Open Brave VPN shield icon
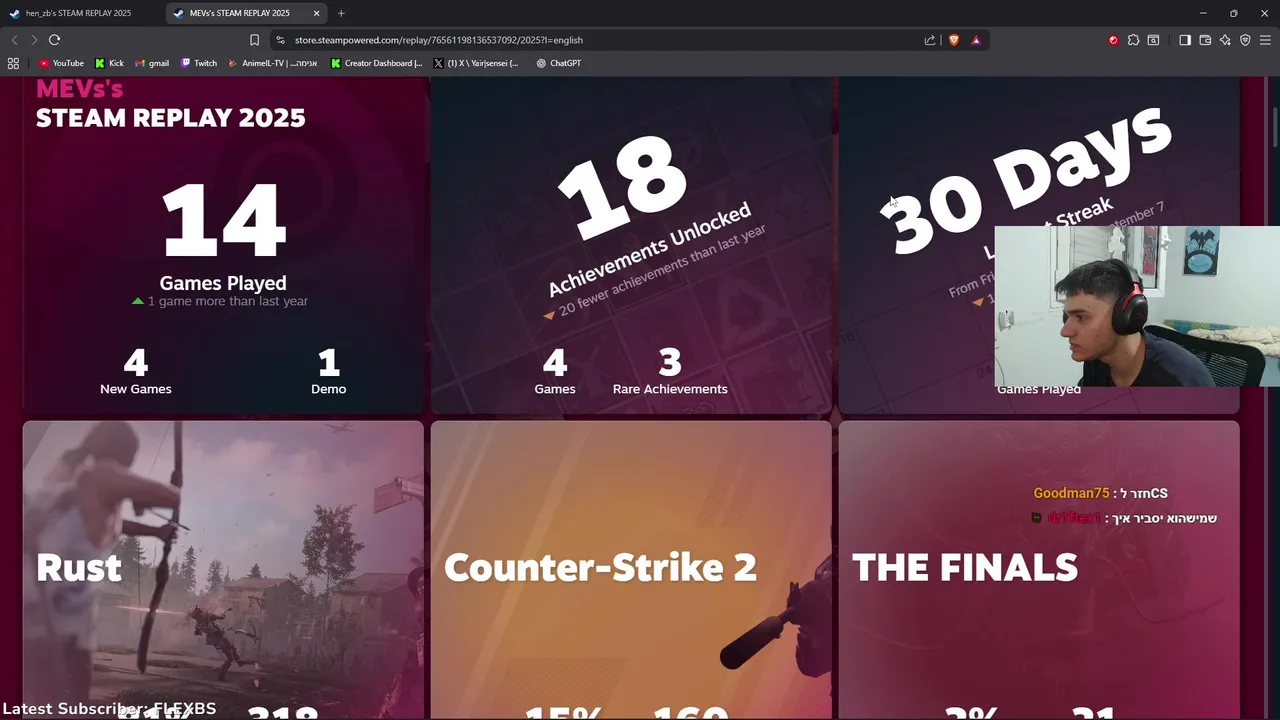This screenshot has width=1280, height=720. [1245, 40]
